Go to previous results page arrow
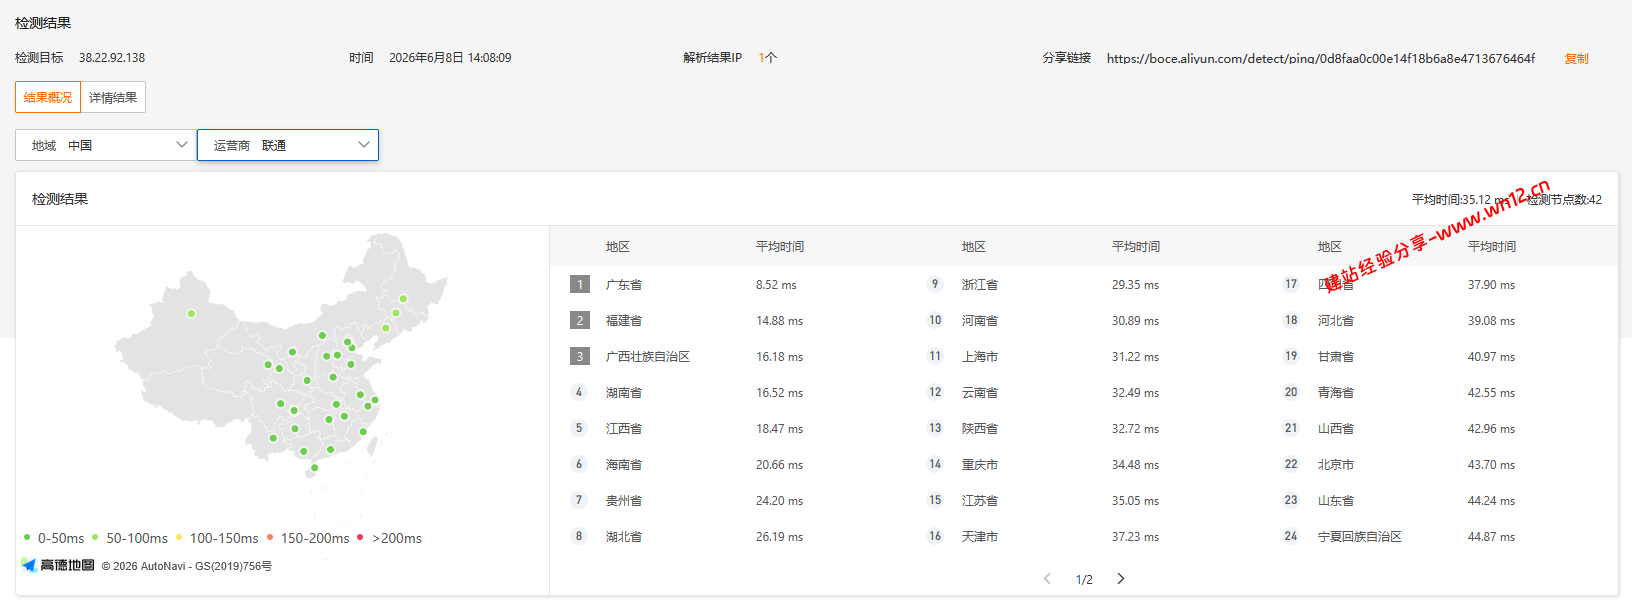The image size is (1632, 603). point(1047,578)
